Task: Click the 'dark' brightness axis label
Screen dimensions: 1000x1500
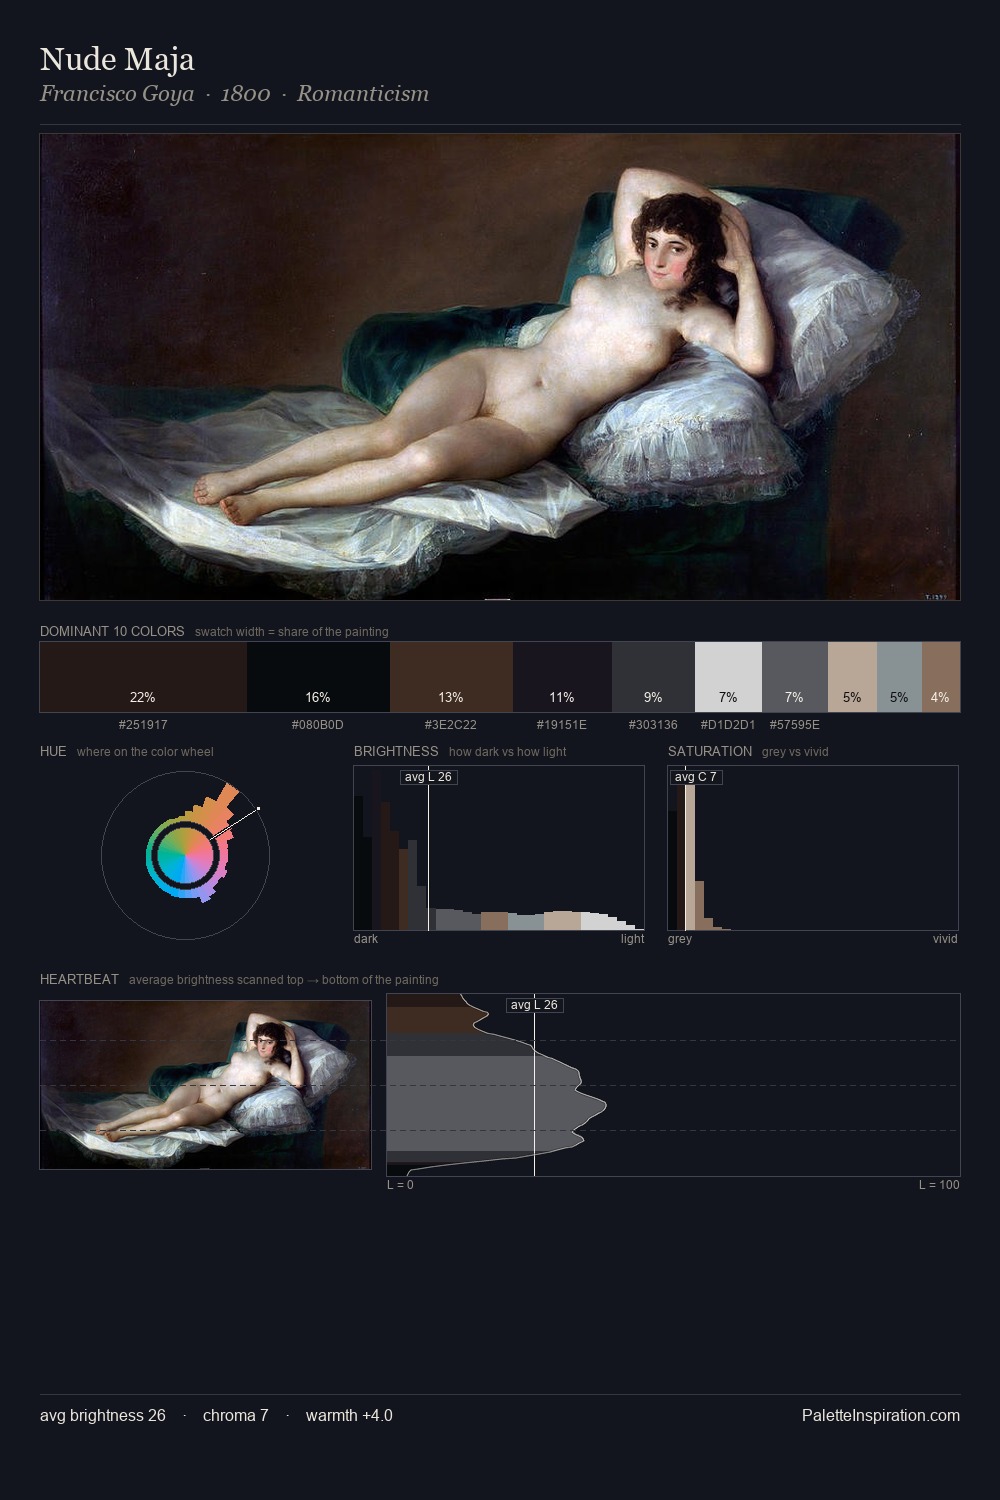Action: [x=366, y=939]
